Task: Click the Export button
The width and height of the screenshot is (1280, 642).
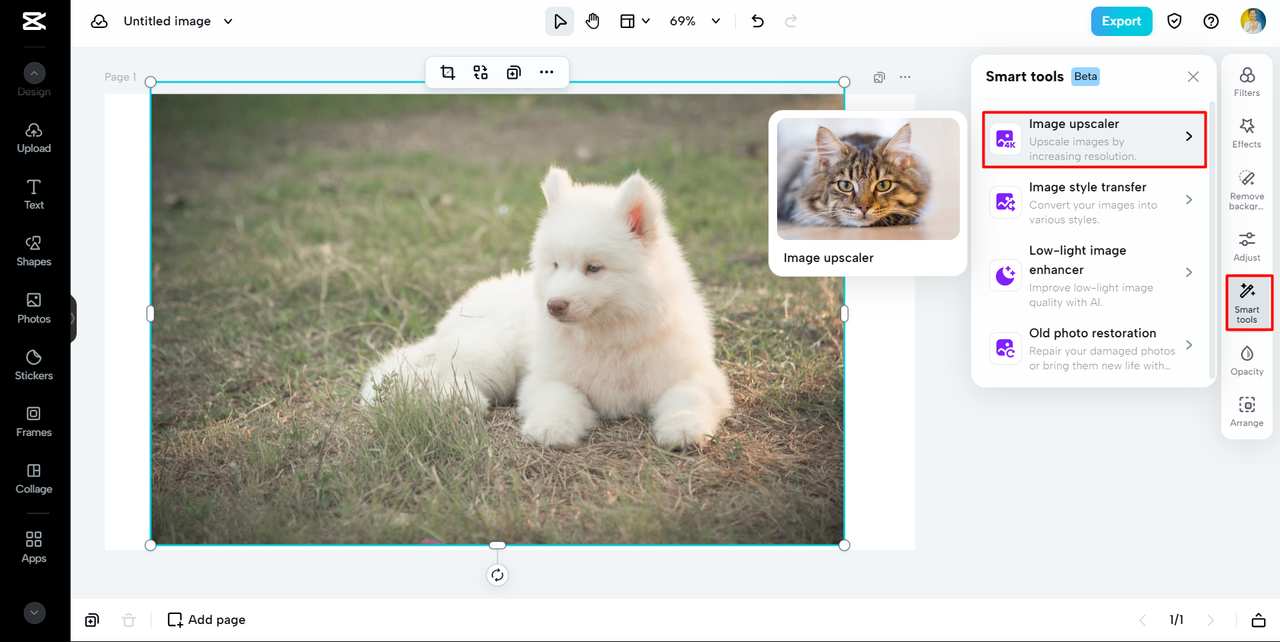Action: tap(1121, 21)
